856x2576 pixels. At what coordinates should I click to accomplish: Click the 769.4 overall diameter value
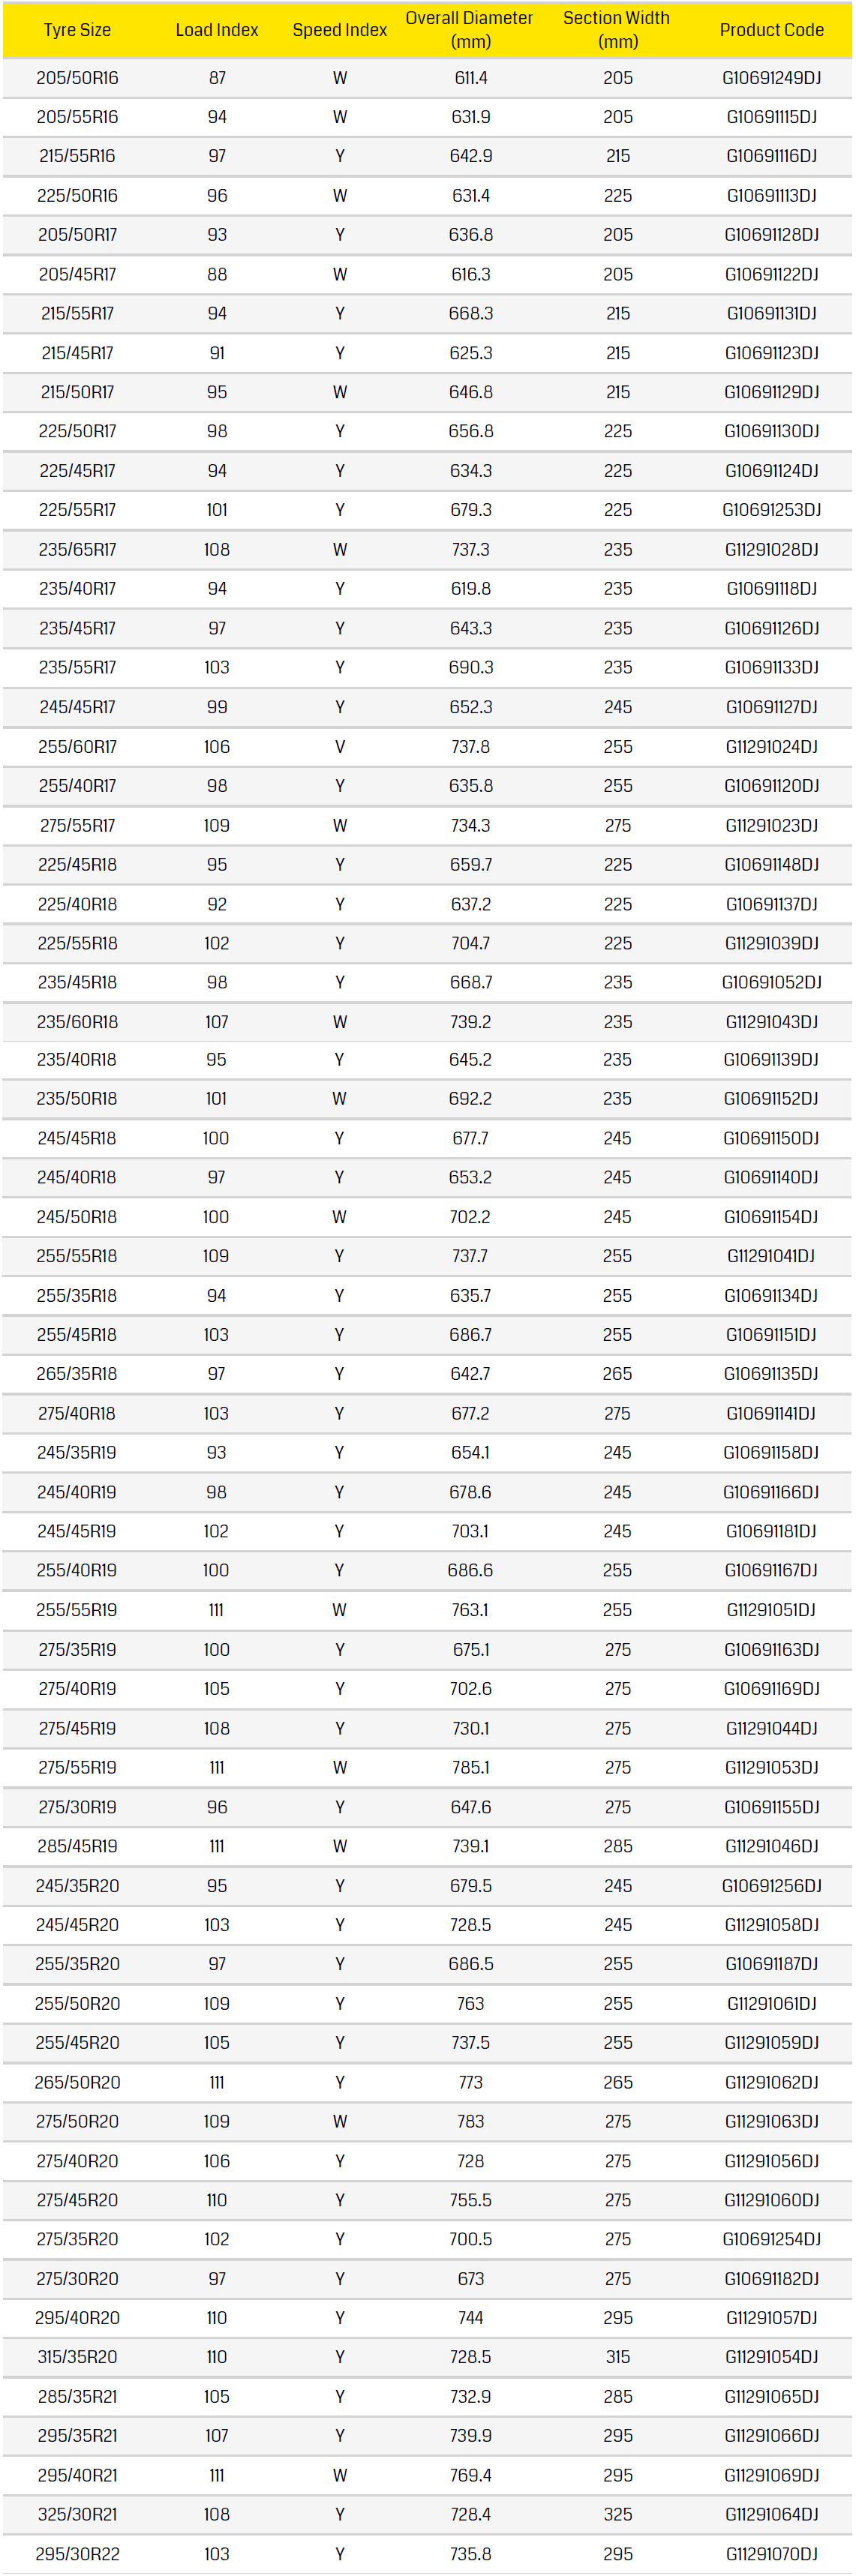(x=470, y=2475)
